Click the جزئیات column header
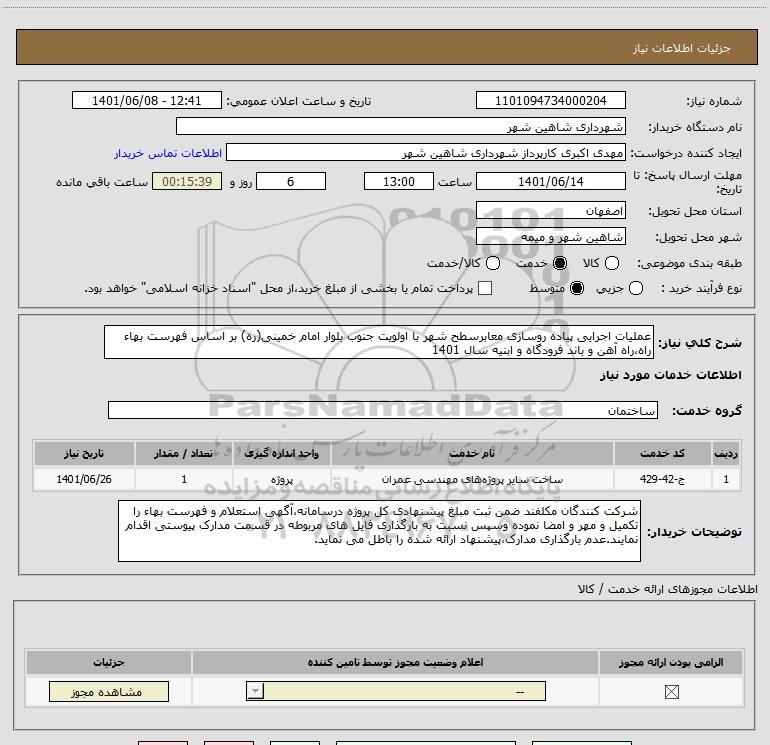Screen dimensions: 770x745 [x=109, y=662]
